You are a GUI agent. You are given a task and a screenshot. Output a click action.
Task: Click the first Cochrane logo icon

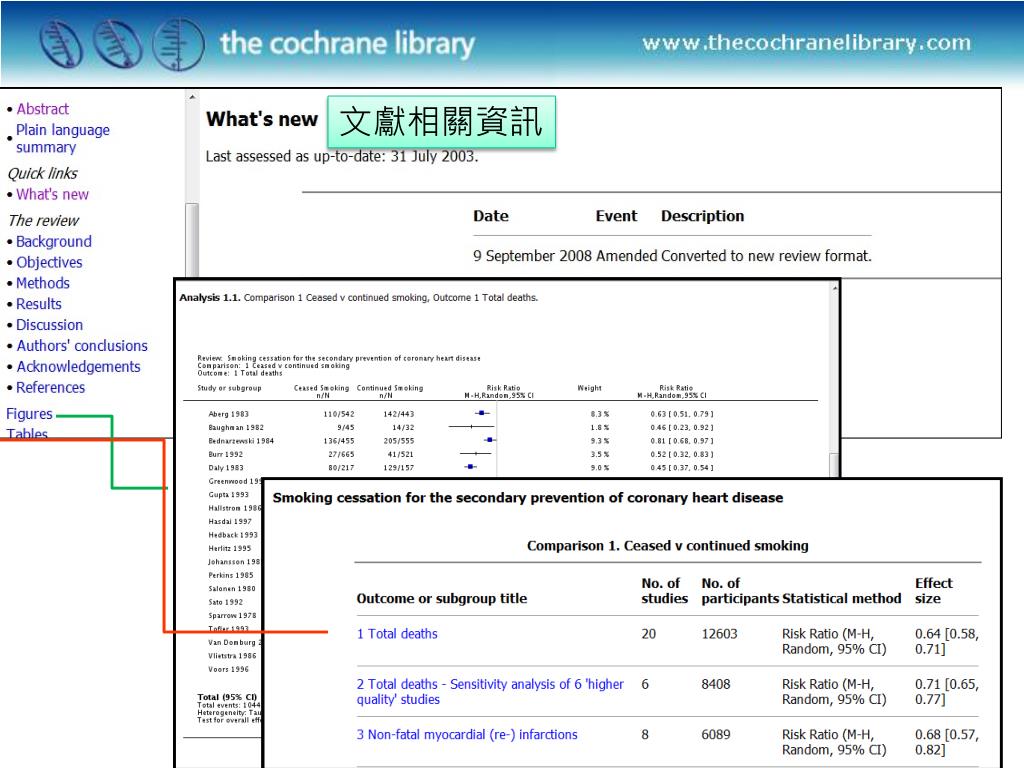61,44
